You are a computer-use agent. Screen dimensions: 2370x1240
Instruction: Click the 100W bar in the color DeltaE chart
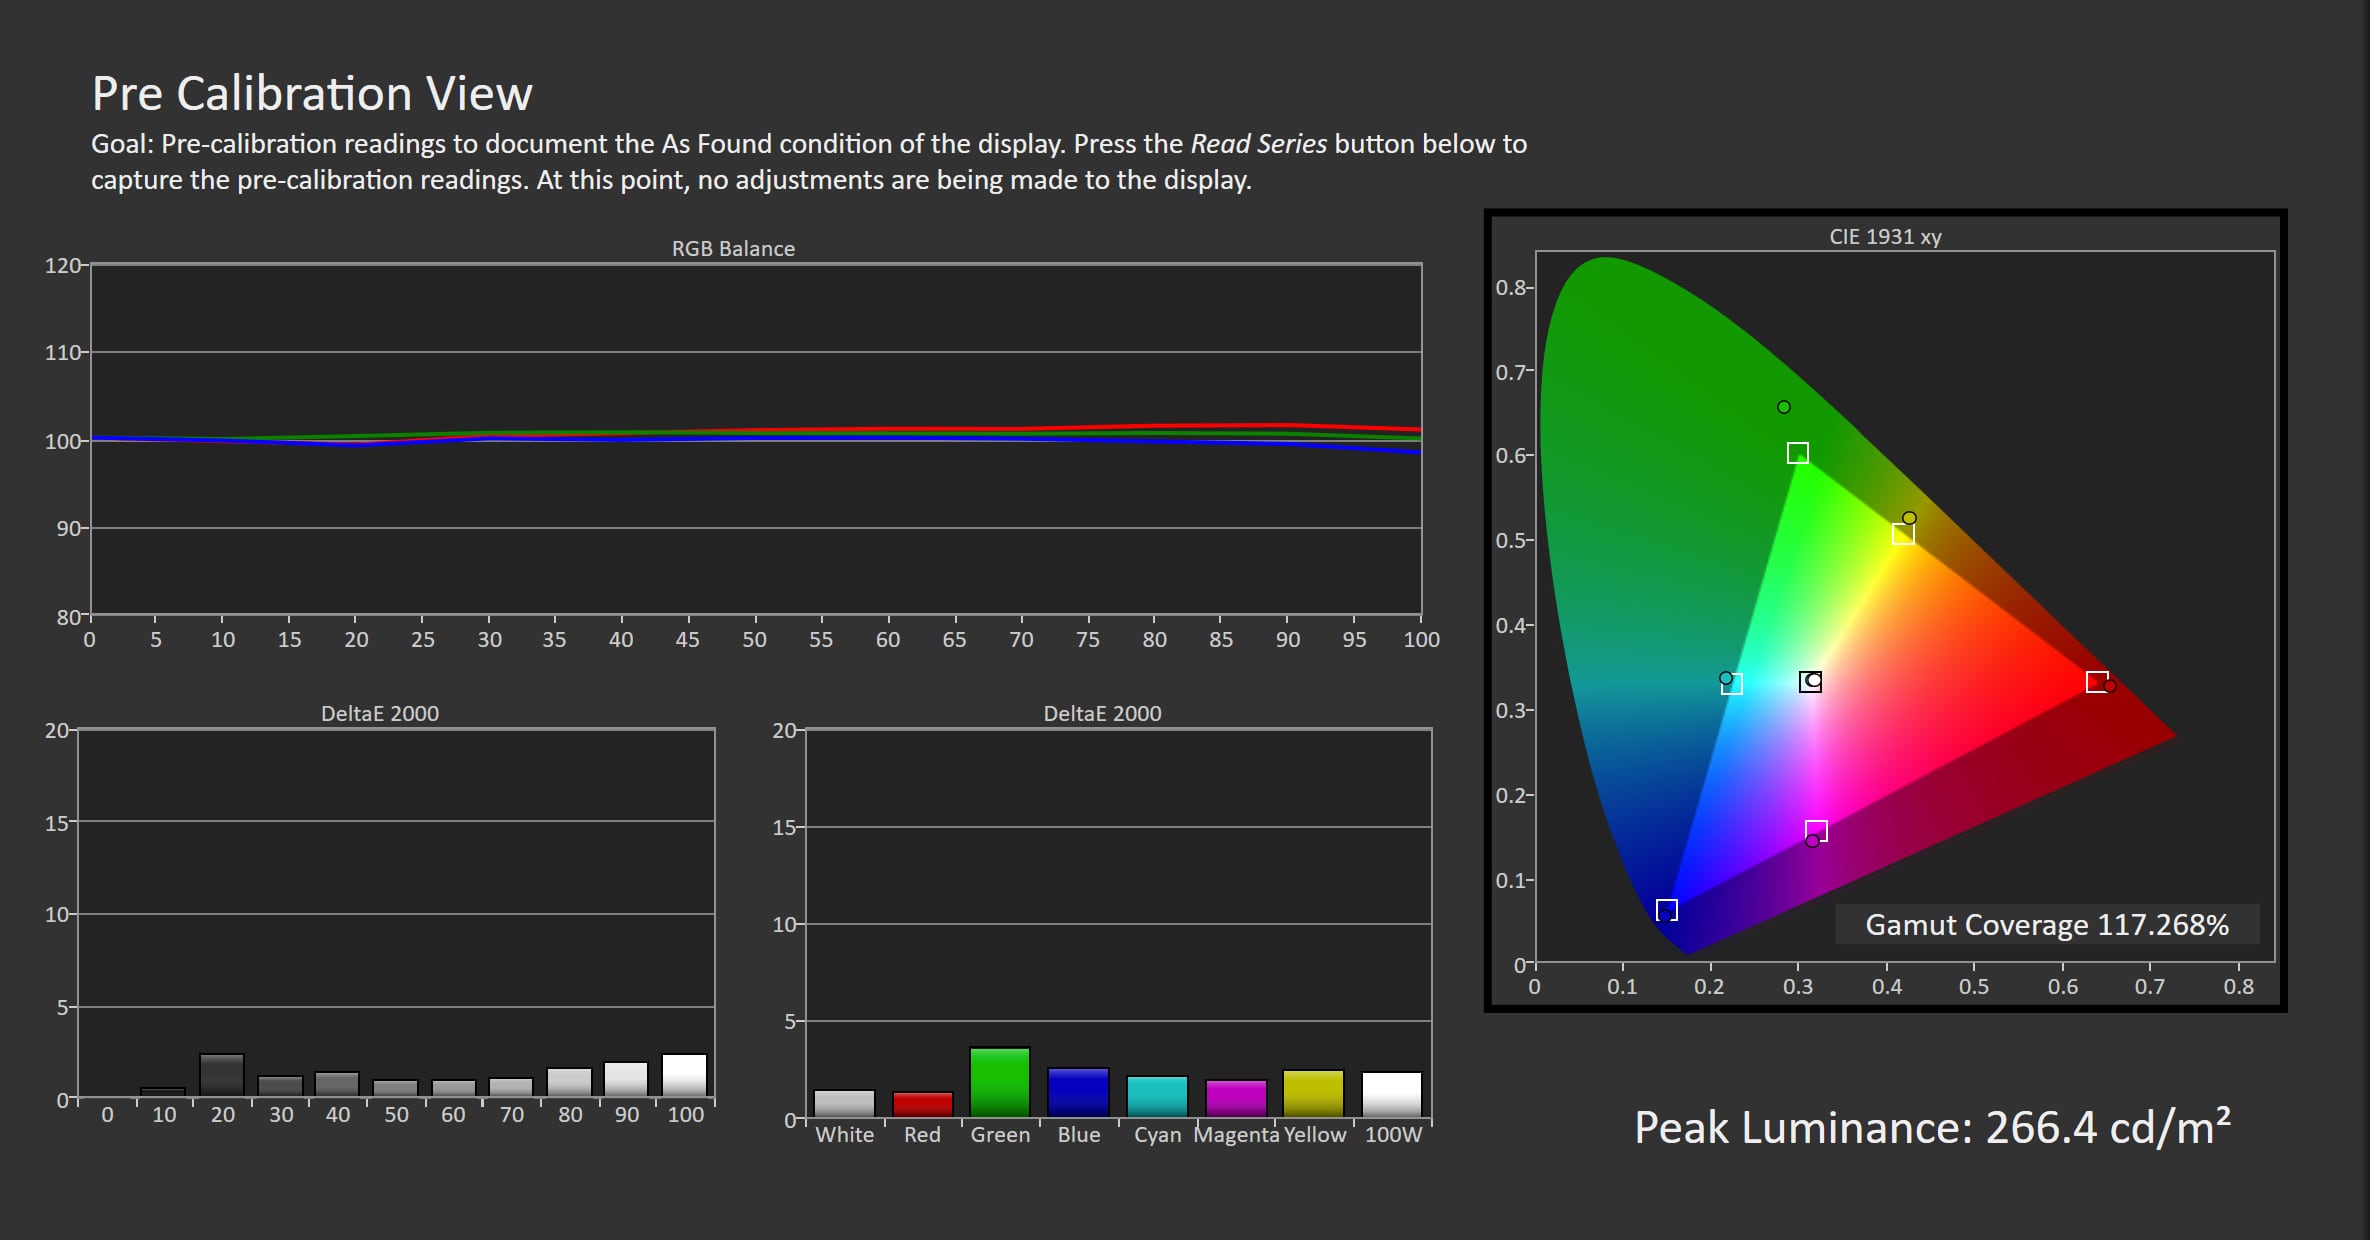coord(1392,1094)
